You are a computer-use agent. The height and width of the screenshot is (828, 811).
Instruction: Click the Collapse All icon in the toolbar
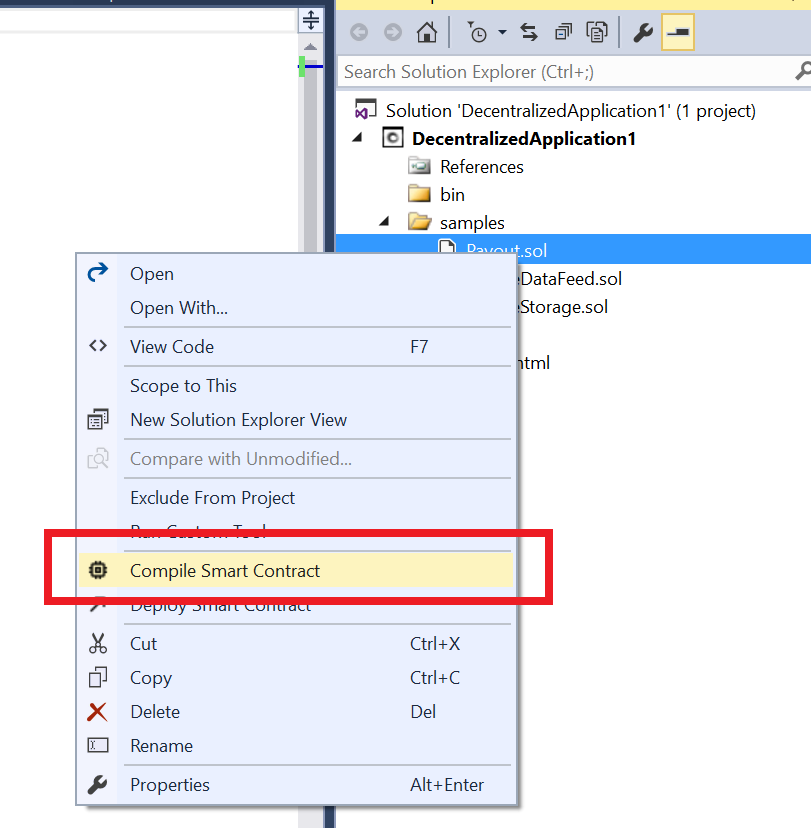[562, 32]
